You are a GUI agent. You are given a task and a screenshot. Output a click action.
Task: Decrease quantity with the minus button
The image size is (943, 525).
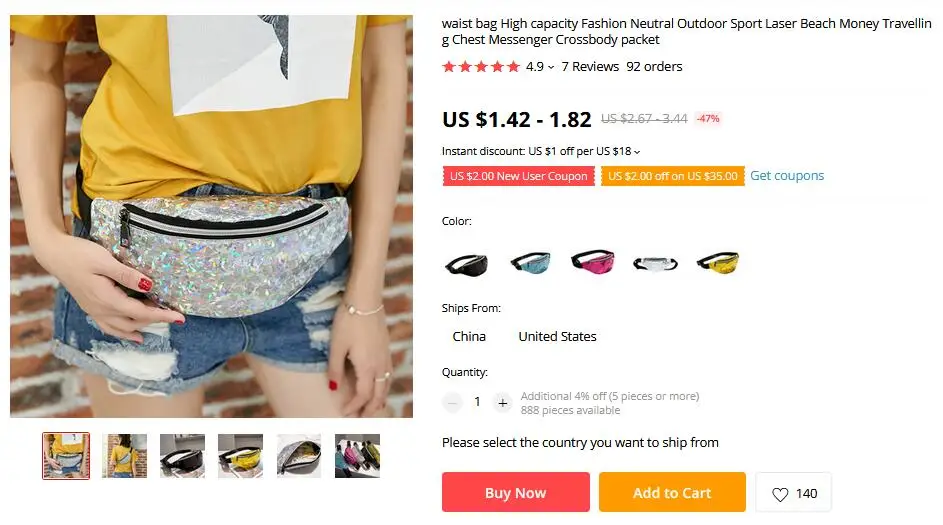(452, 402)
